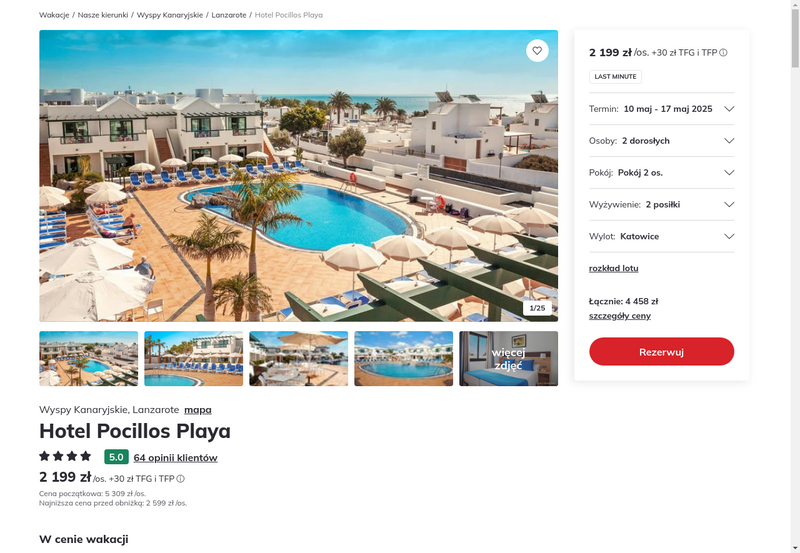This screenshot has width=800, height=553.
Task: Add hotel to favorites with heart icon
Action: click(x=537, y=51)
